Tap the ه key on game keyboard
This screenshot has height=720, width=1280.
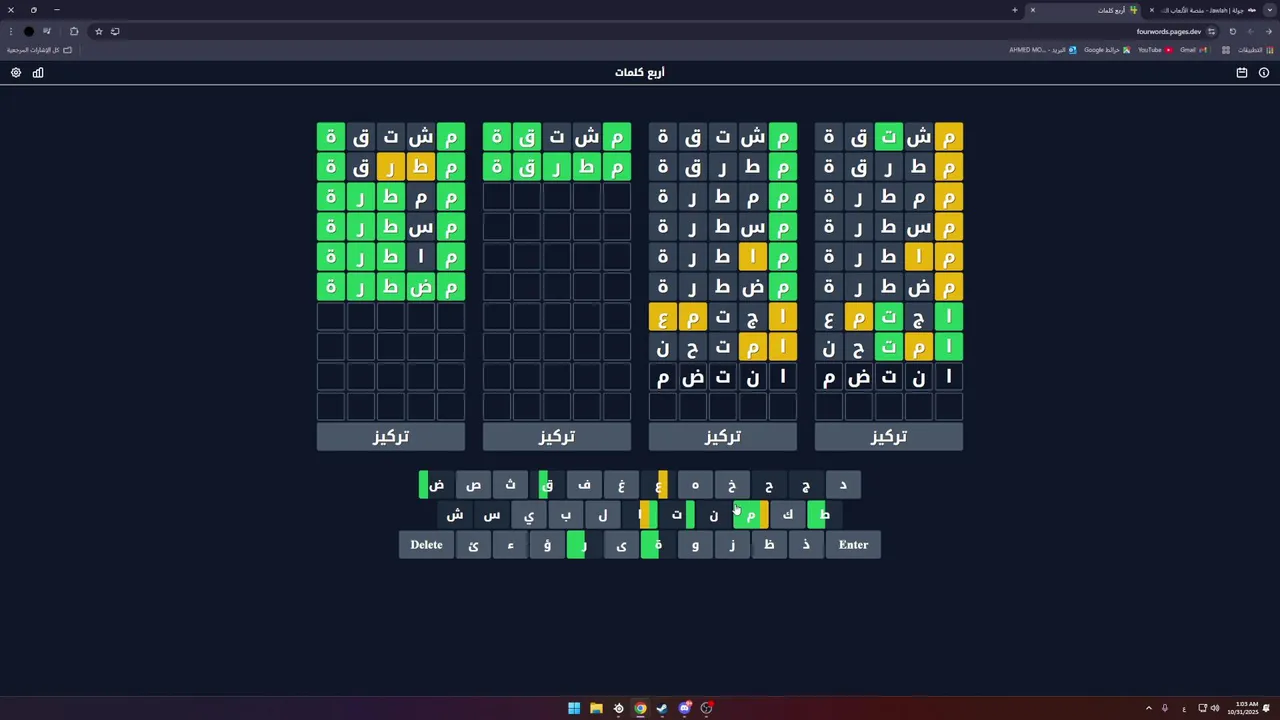tap(695, 485)
